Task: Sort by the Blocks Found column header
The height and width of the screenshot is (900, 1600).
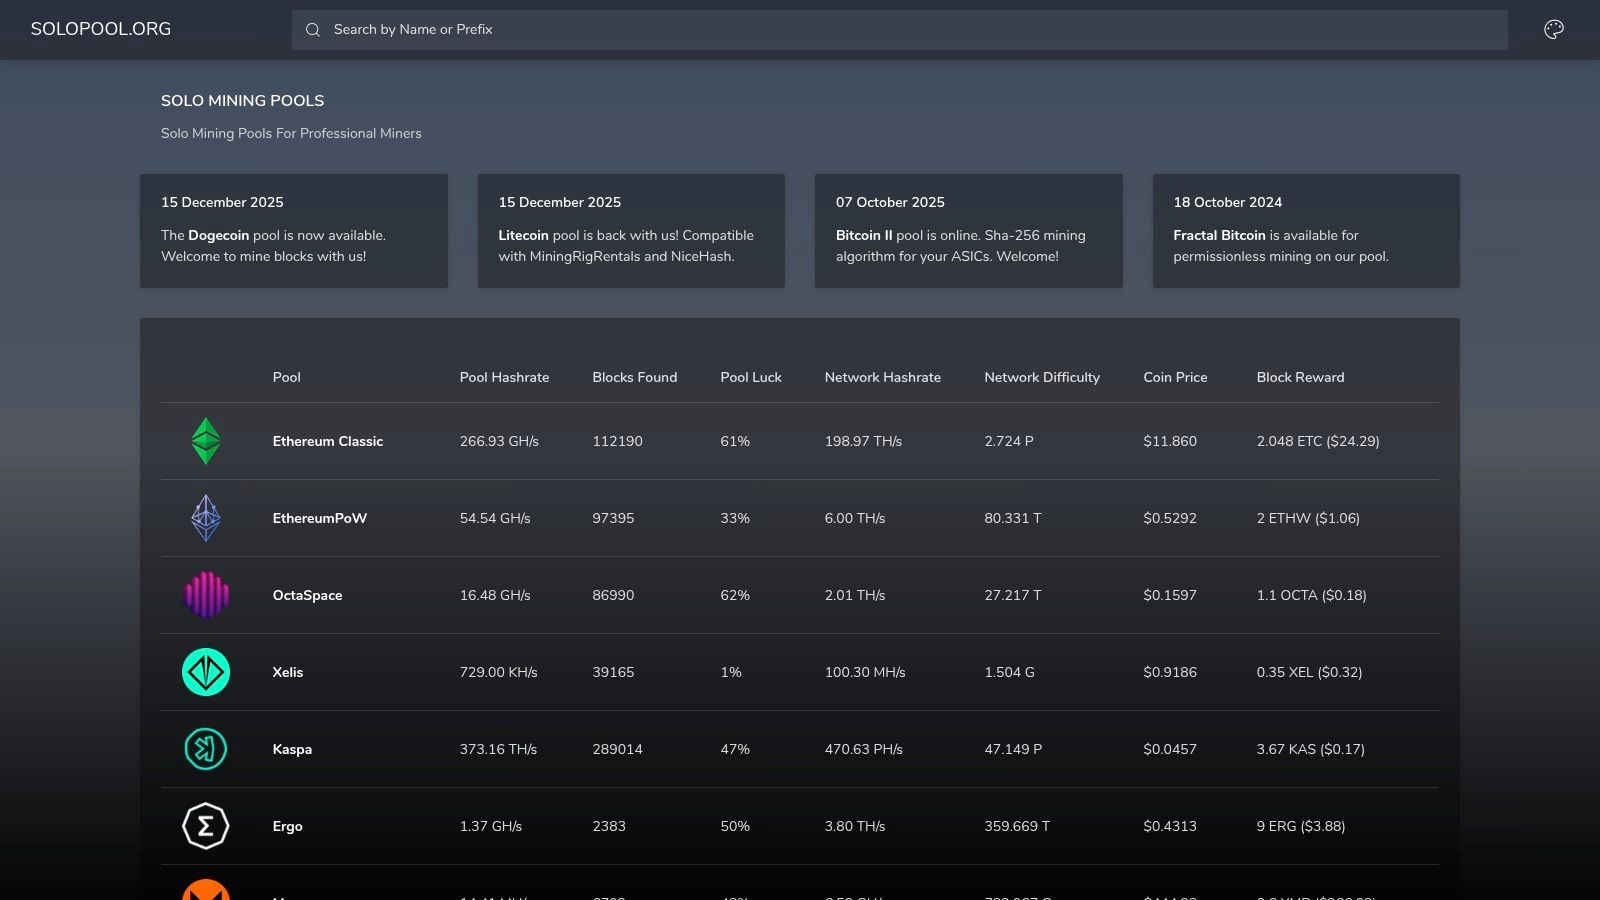Action: (x=634, y=377)
